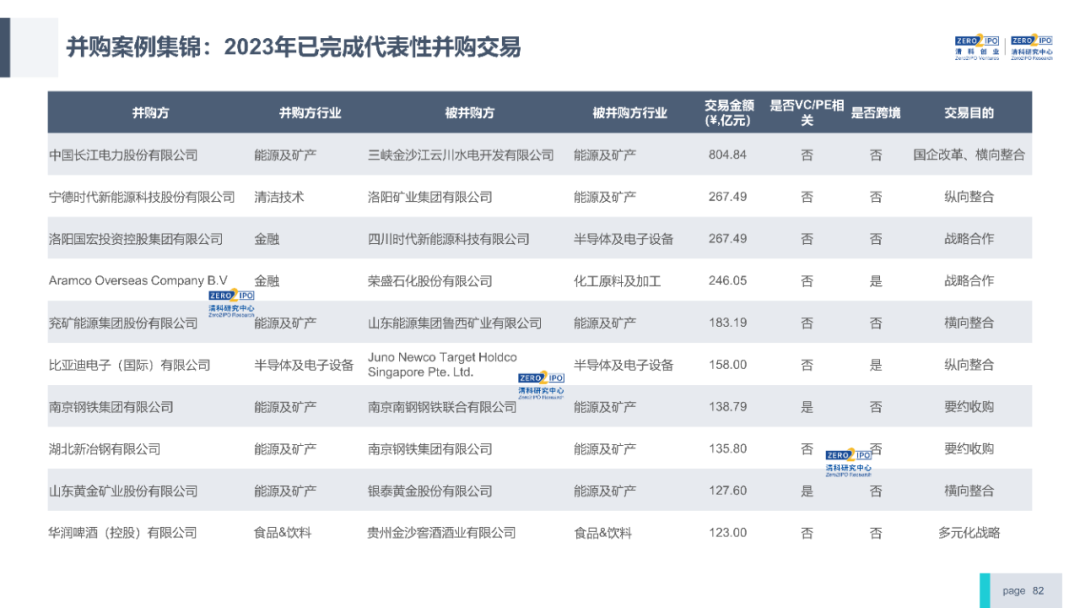Click the 804.84 transaction amount
The width and height of the screenshot is (1080, 608).
pyautogui.click(x=727, y=155)
